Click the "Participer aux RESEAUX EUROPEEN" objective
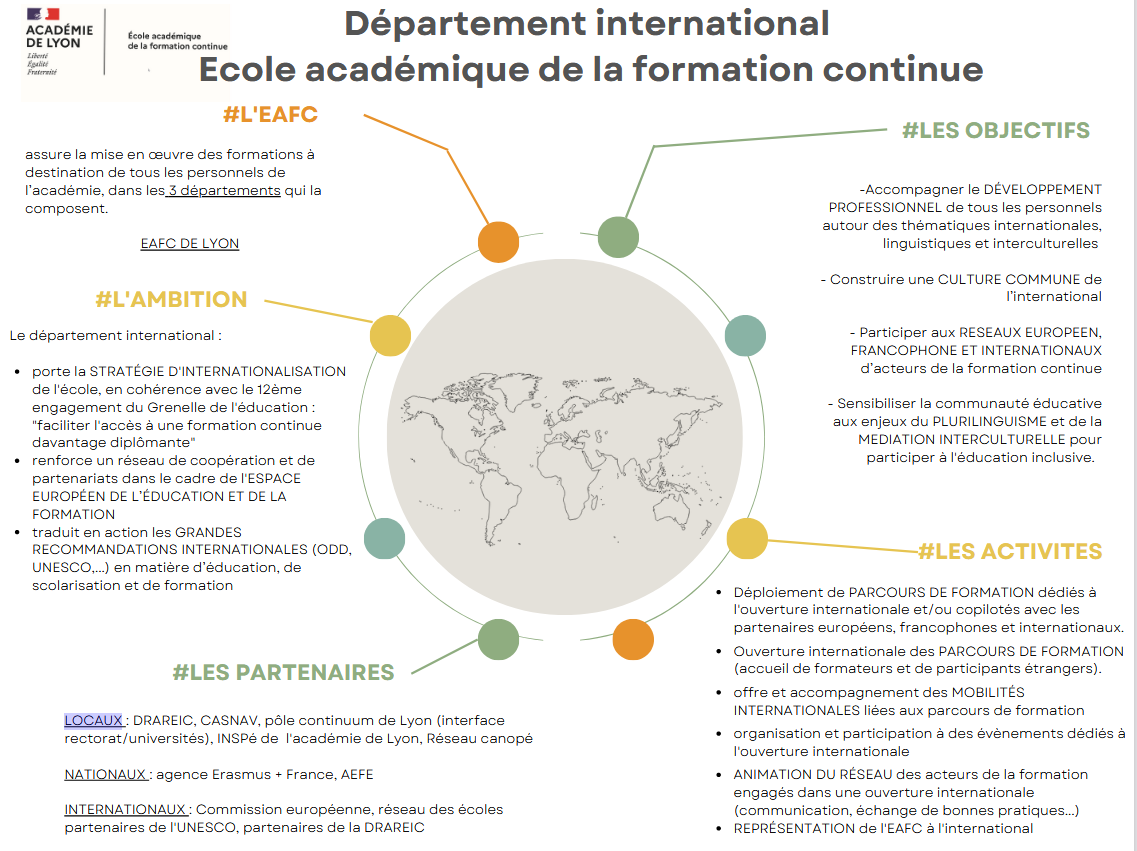The image size is (1137, 851). (x=975, y=350)
